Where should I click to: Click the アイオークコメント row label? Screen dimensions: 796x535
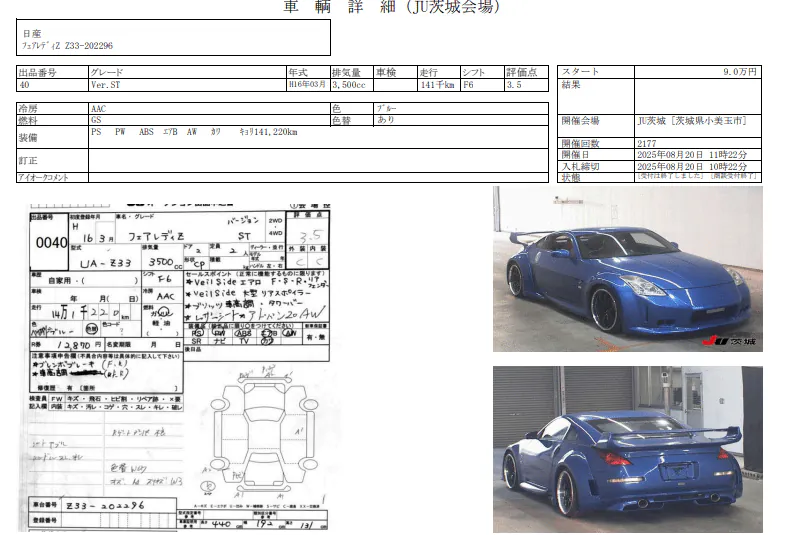point(43,177)
